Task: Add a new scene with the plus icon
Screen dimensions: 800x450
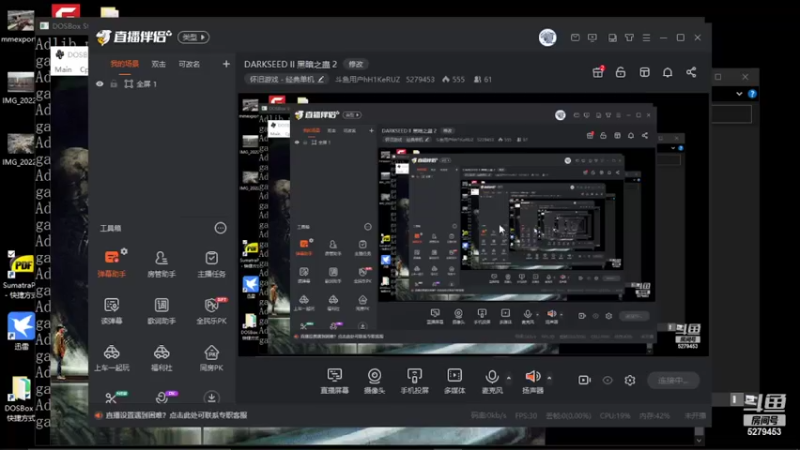Action: pyautogui.click(x=226, y=64)
